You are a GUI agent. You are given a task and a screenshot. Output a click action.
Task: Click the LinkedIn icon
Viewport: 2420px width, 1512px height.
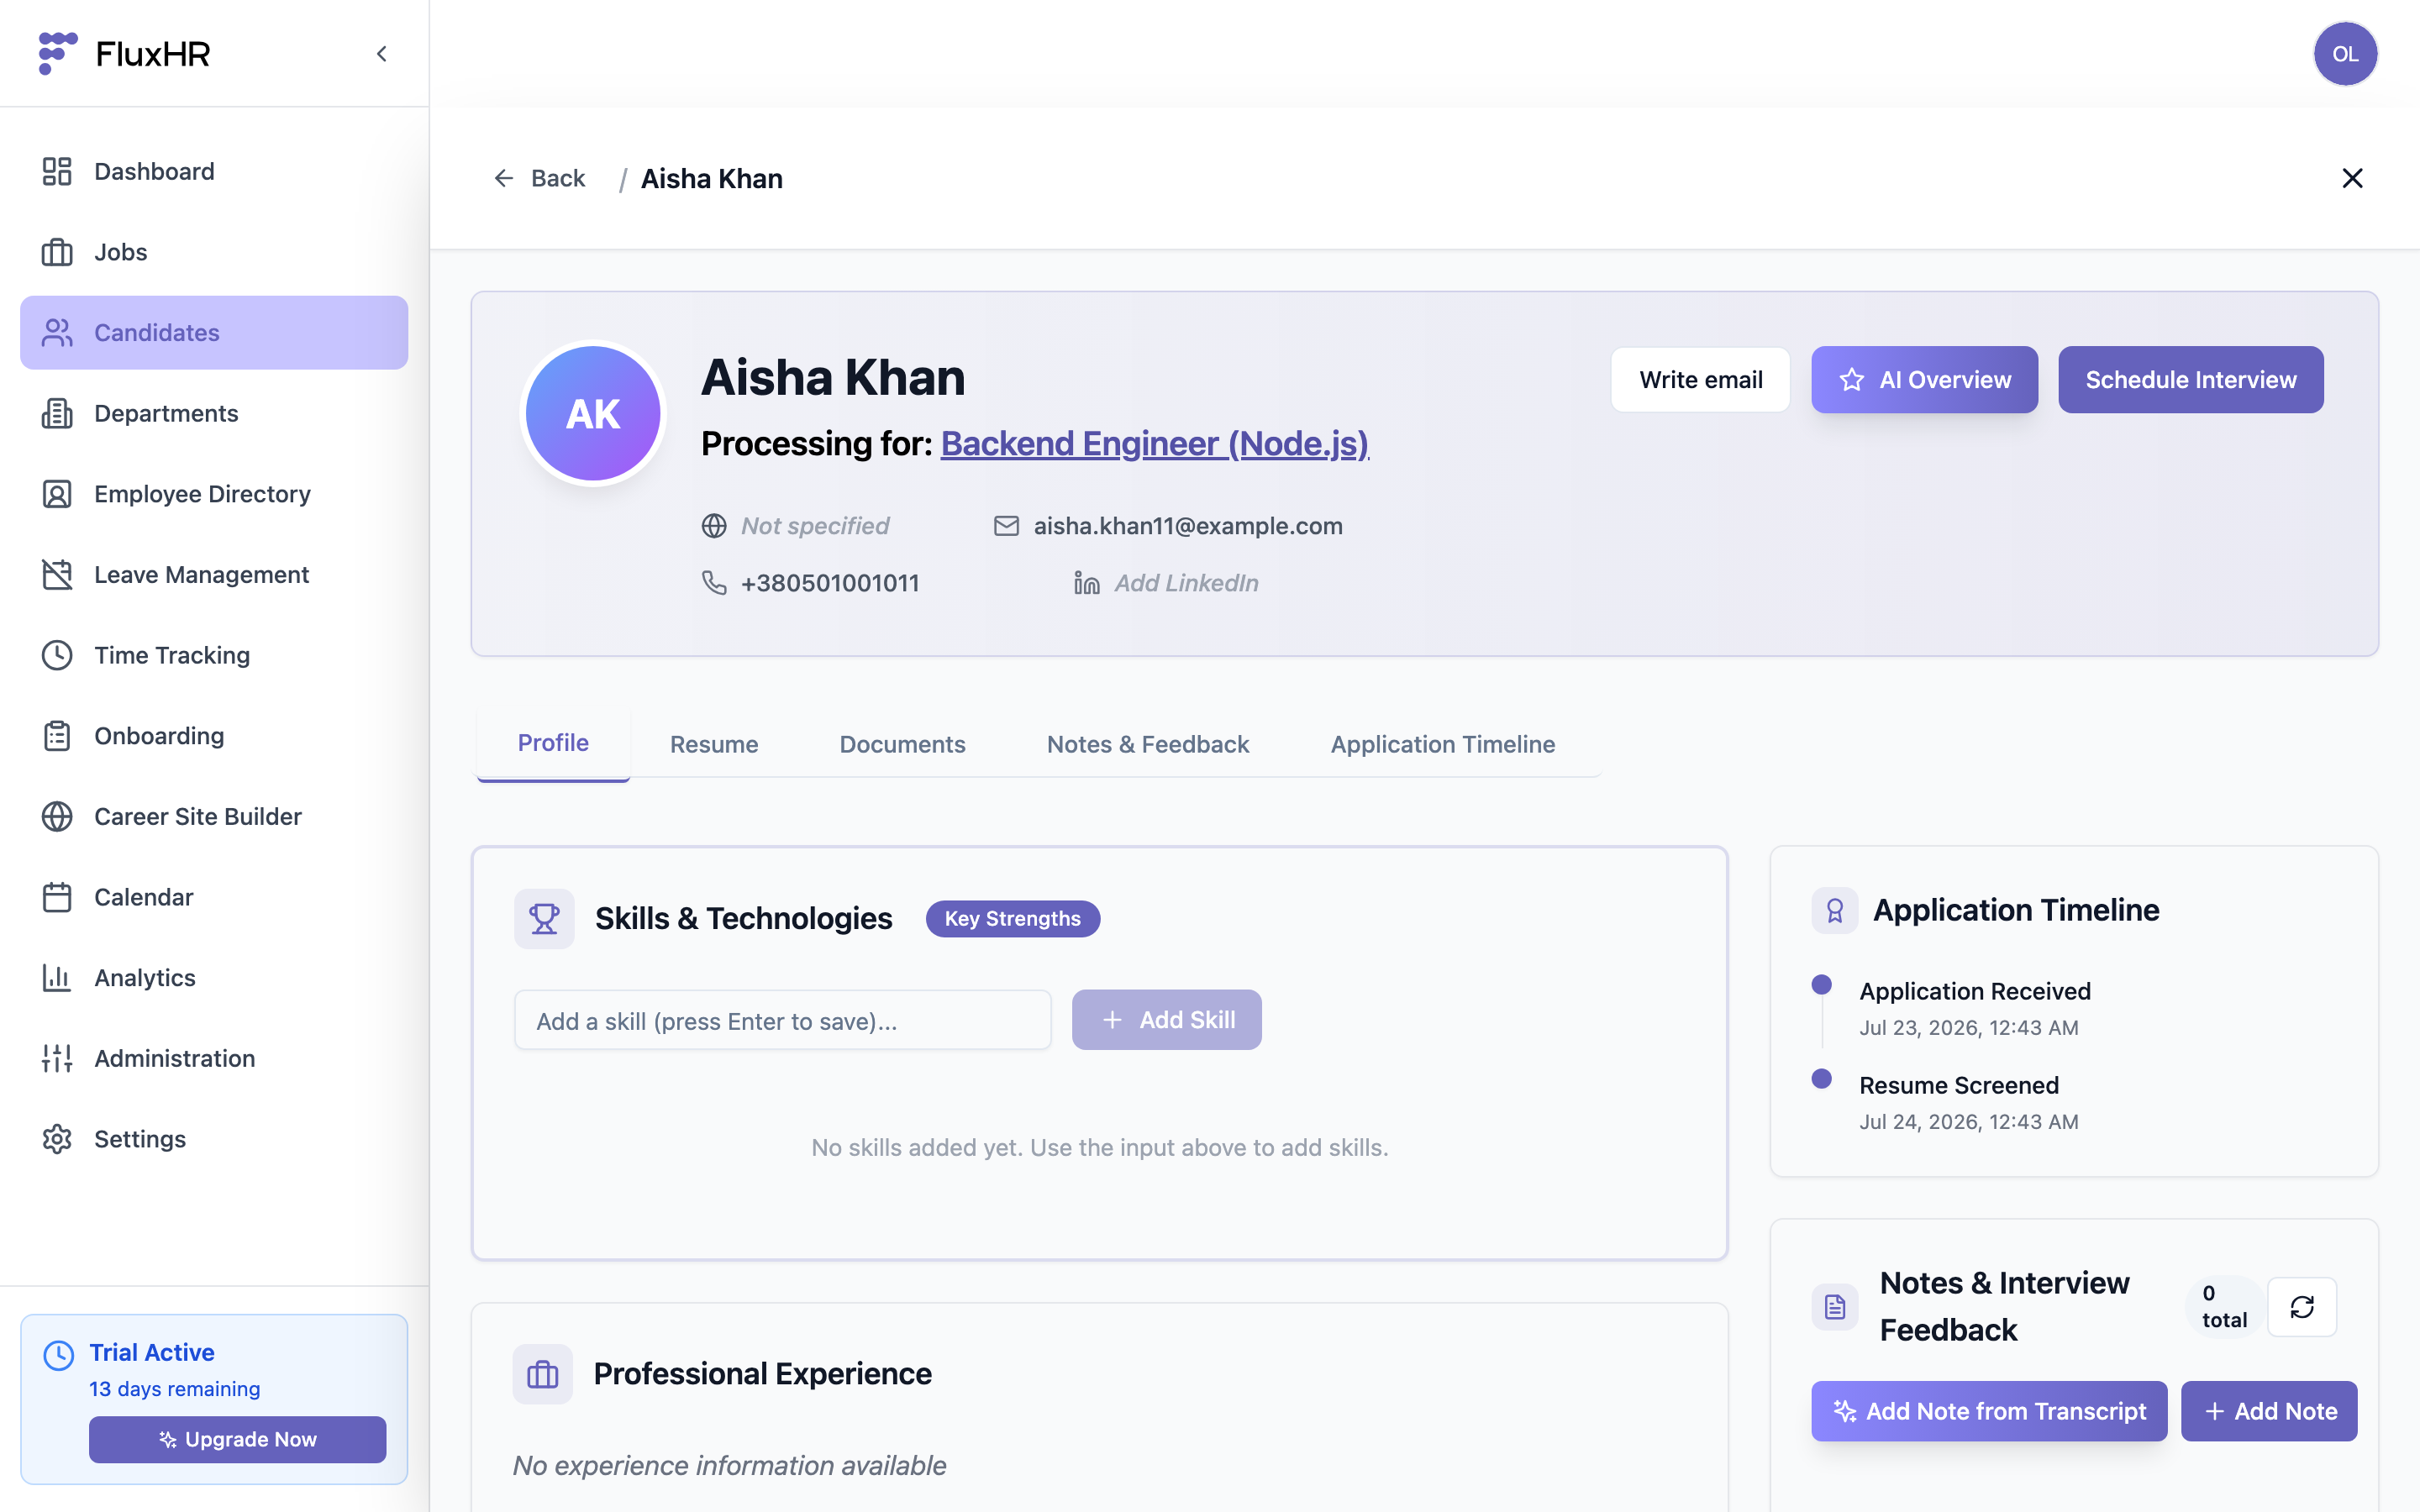point(1087,583)
